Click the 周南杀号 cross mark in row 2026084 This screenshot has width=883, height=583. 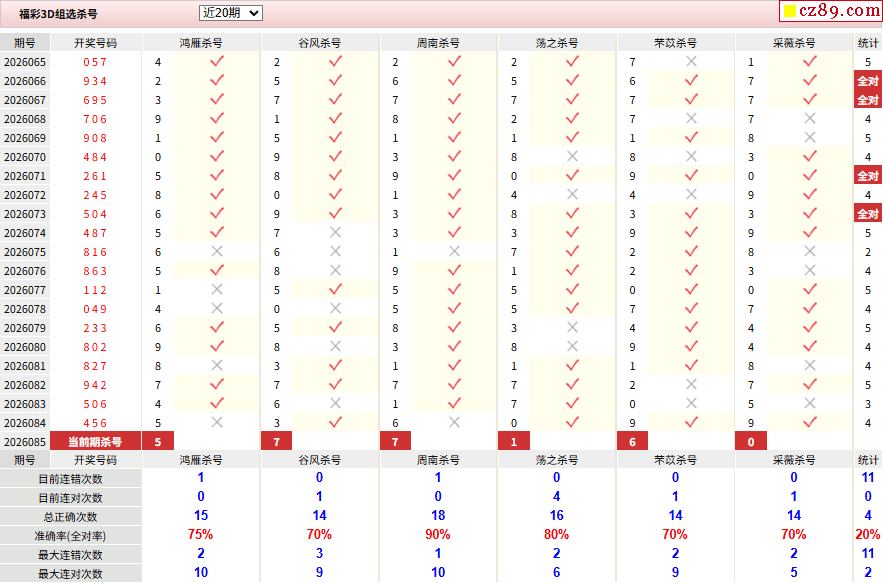(454, 423)
